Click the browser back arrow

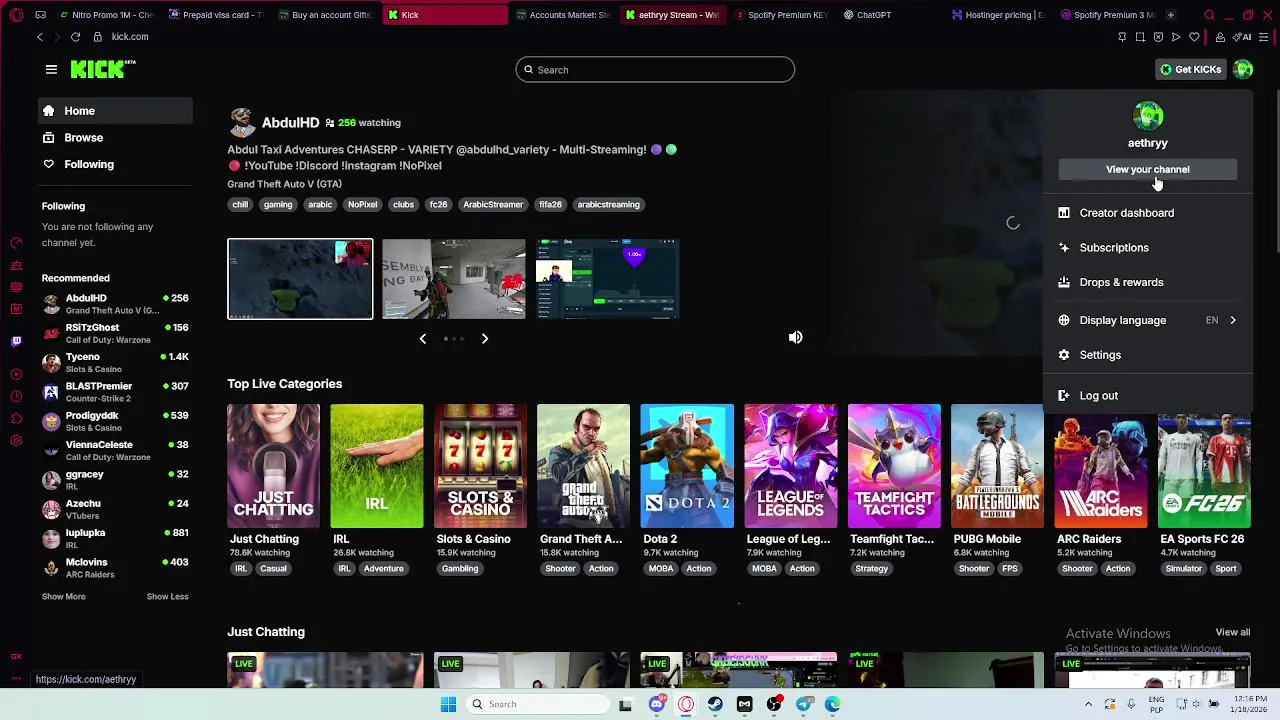(40, 37)
